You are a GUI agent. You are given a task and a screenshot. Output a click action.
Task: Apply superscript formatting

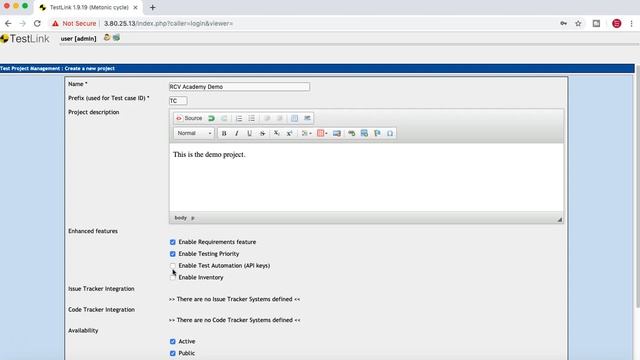289,133
